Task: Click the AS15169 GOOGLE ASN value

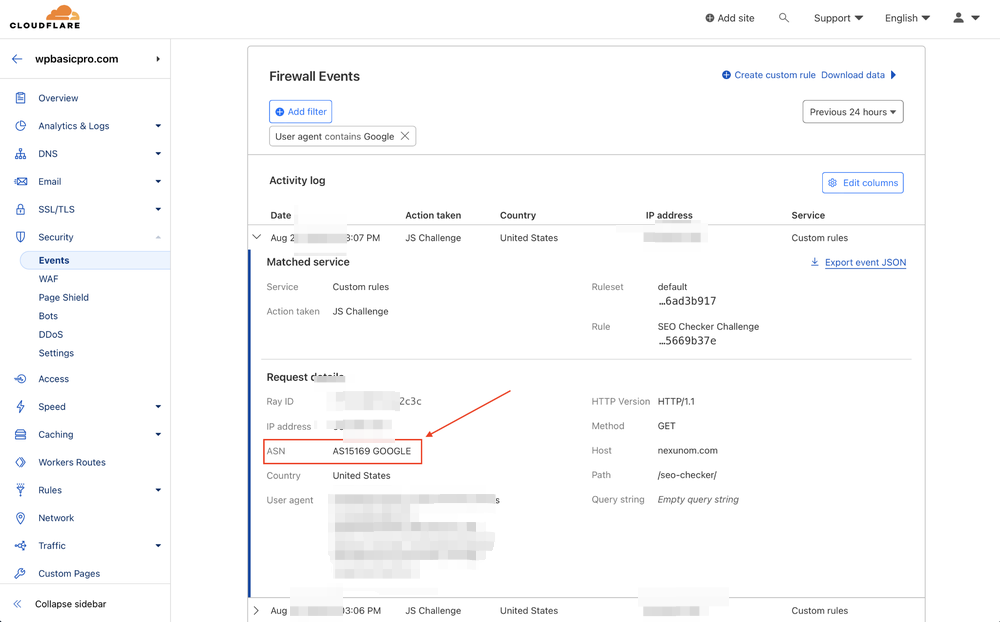Action: 372,451
